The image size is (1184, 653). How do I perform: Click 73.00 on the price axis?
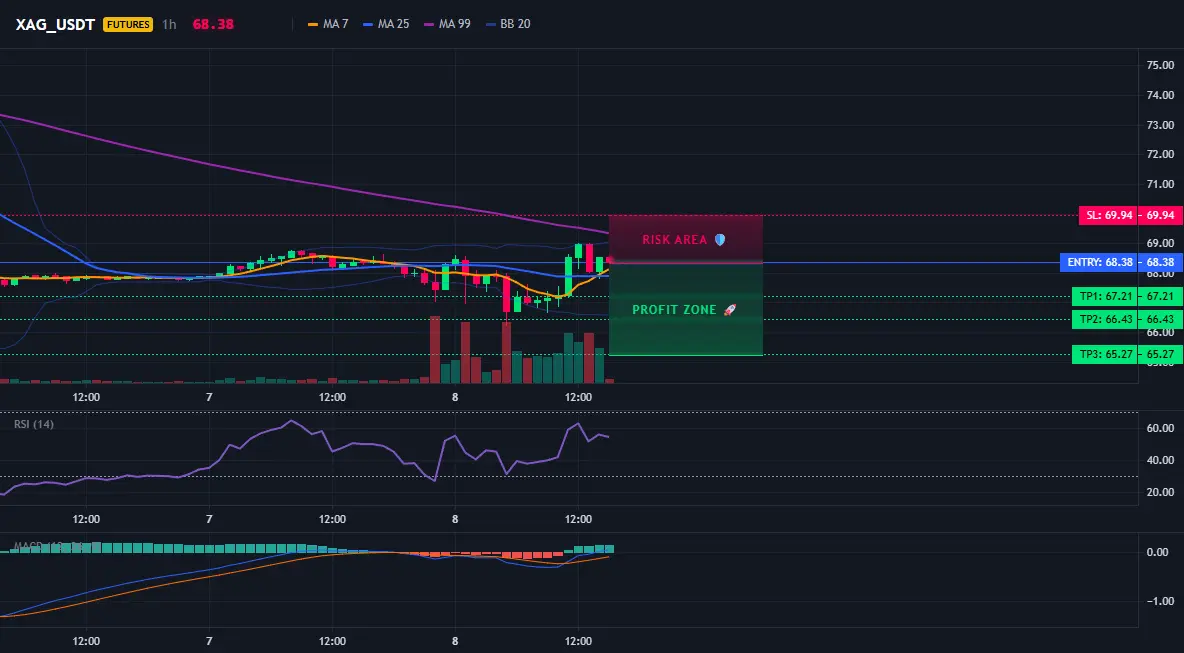[1160, 125]
